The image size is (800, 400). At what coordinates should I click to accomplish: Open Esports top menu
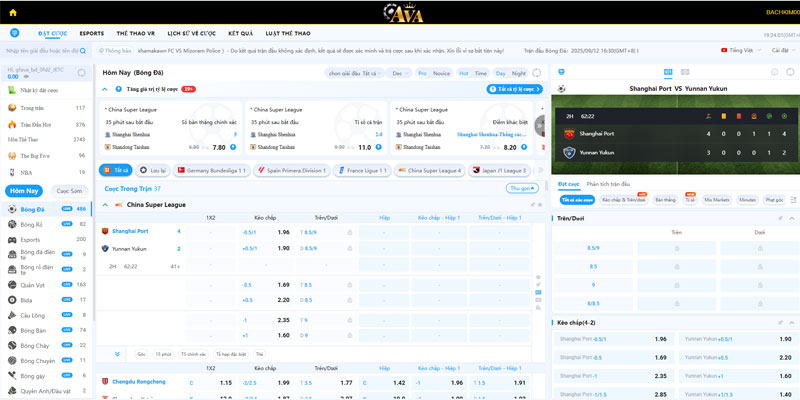tap(92, 34)
